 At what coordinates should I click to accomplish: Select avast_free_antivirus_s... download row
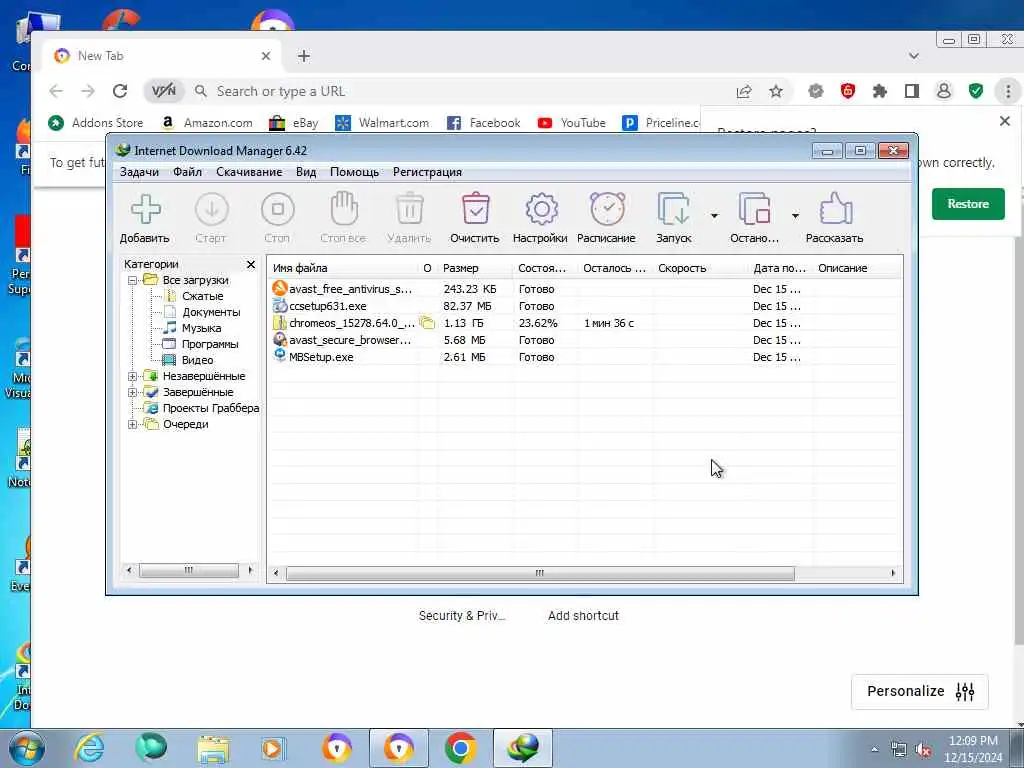[x=584, y=289]
